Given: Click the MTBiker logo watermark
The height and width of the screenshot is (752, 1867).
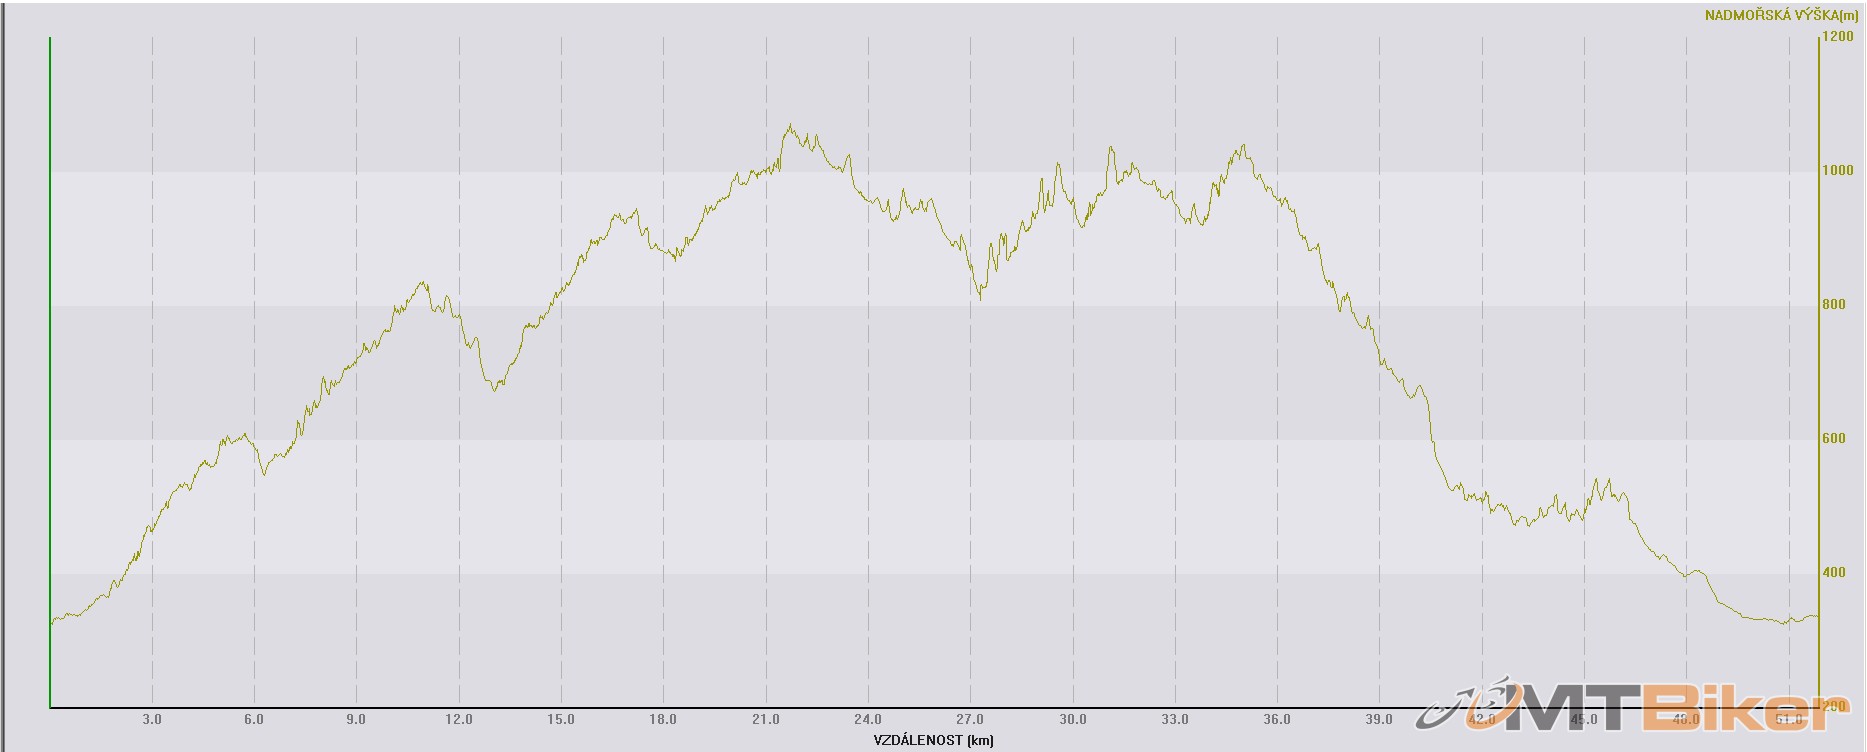Looking at the screenshot, I should click(x=1640, y=705).
